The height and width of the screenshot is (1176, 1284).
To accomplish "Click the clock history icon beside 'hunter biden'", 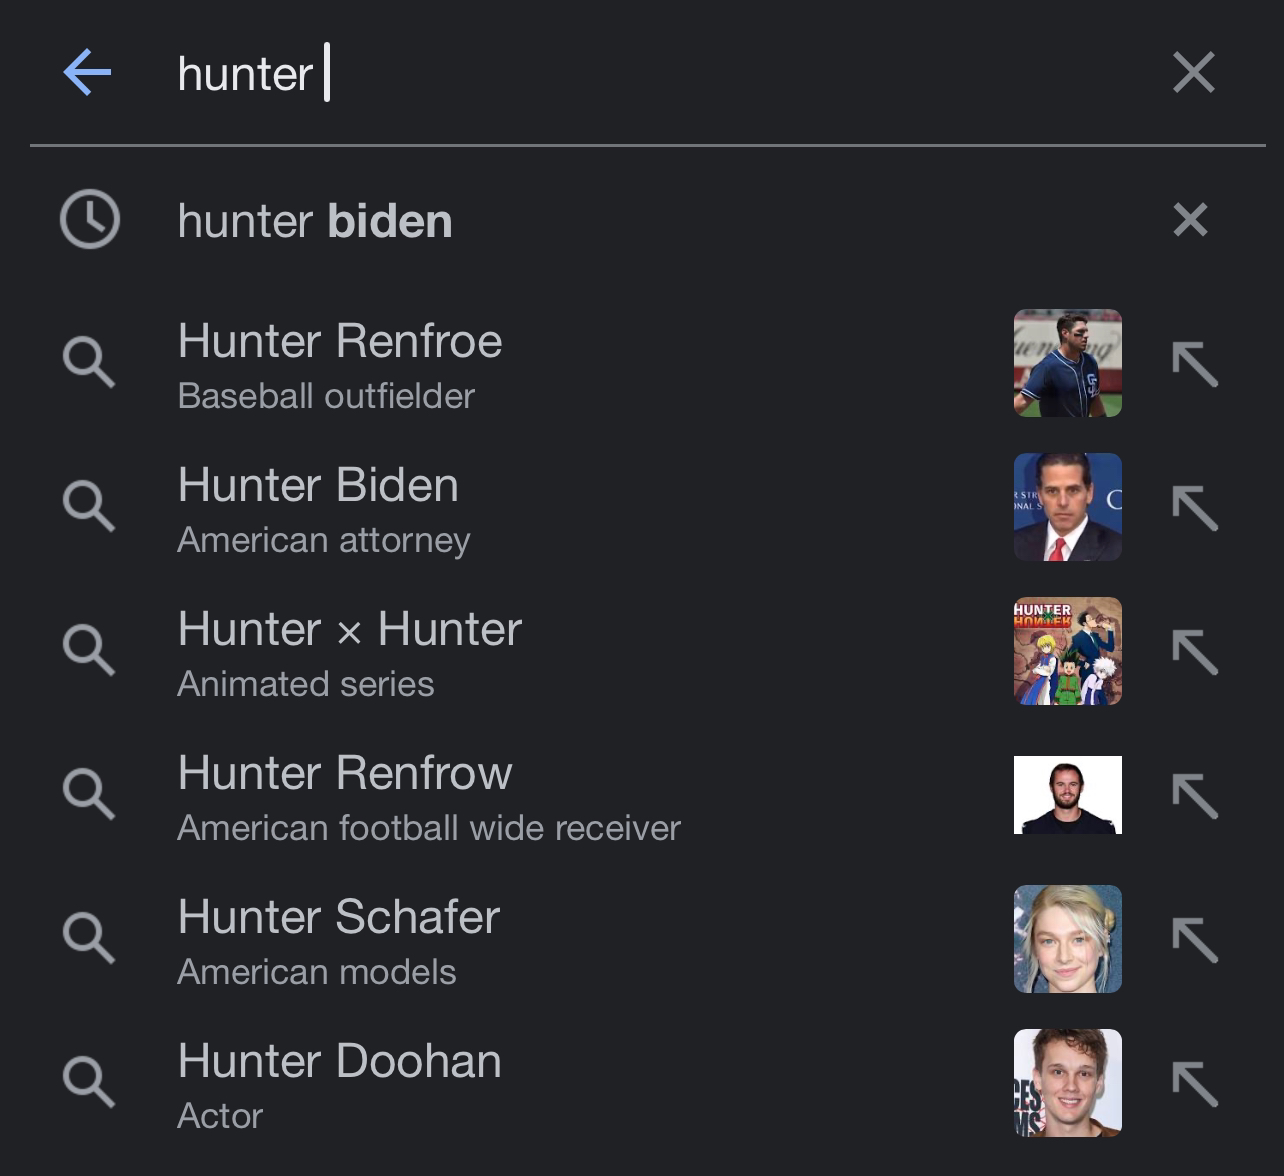I will click(90, 219).
